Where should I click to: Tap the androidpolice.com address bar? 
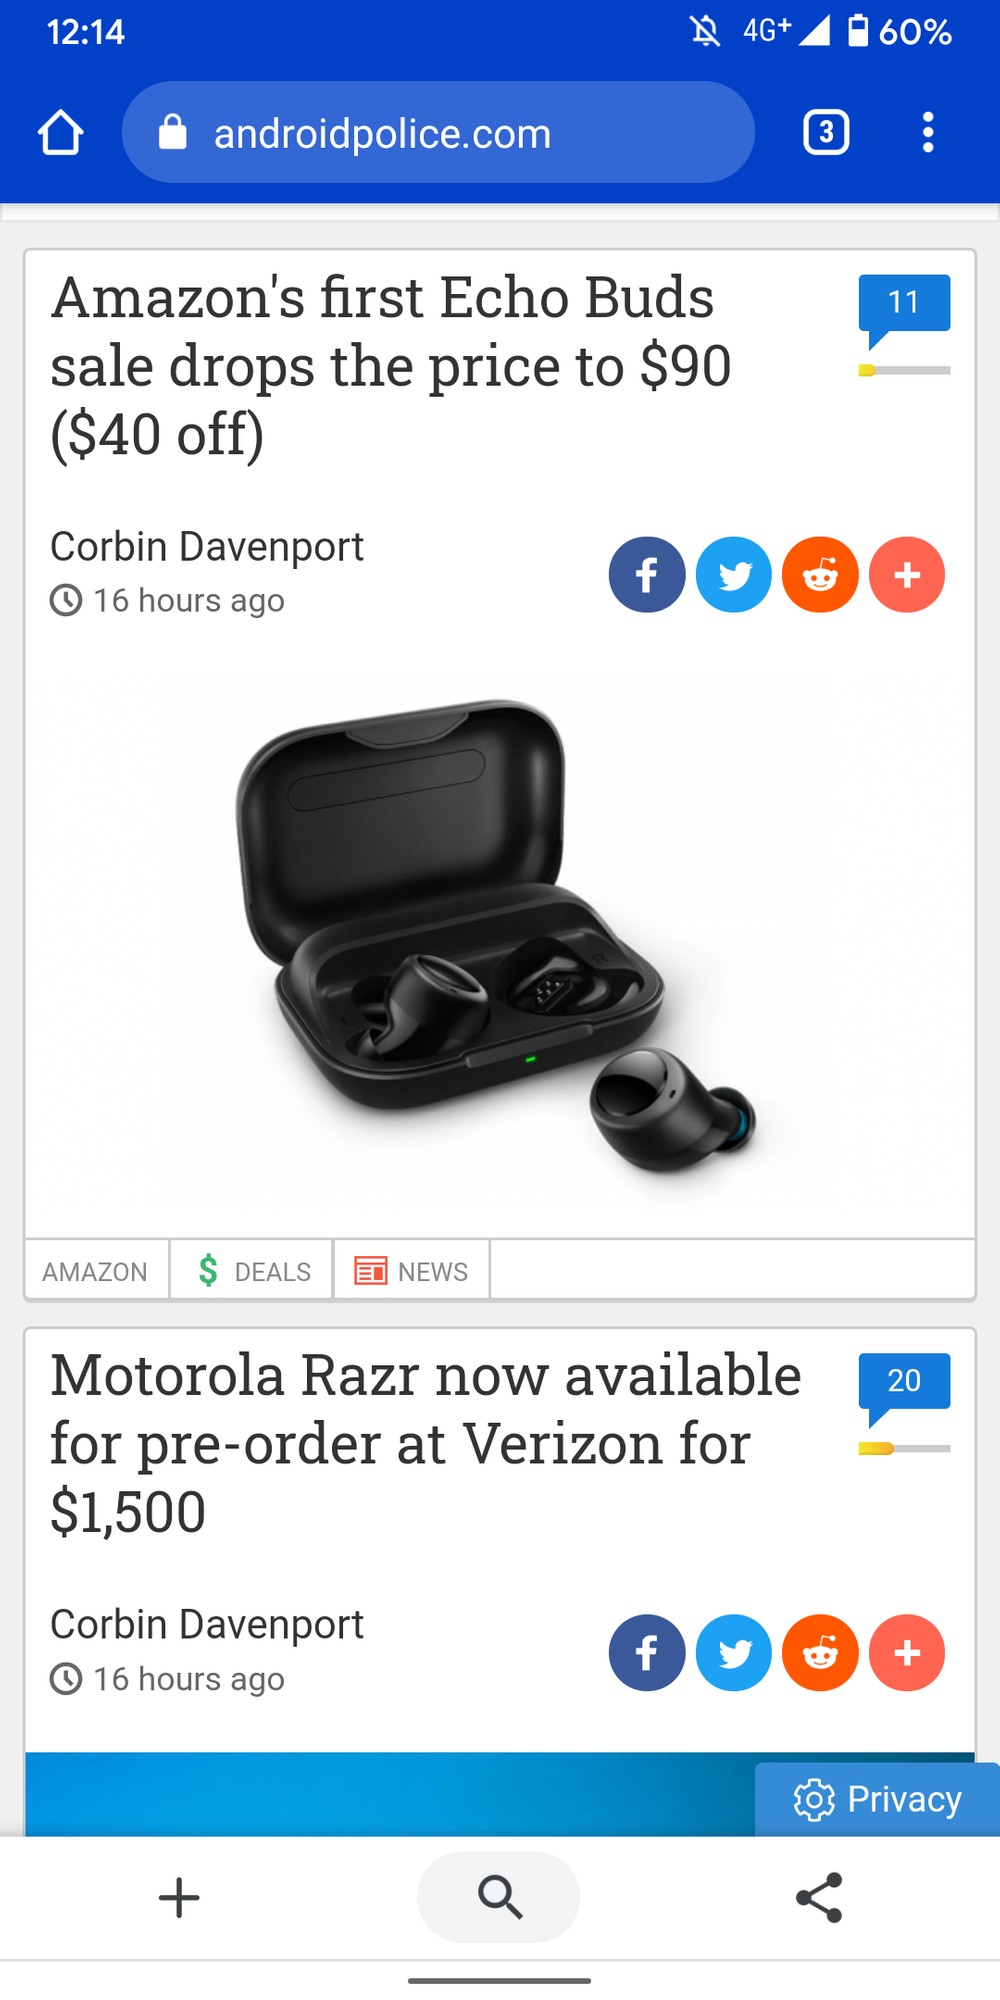coord(438,132)
